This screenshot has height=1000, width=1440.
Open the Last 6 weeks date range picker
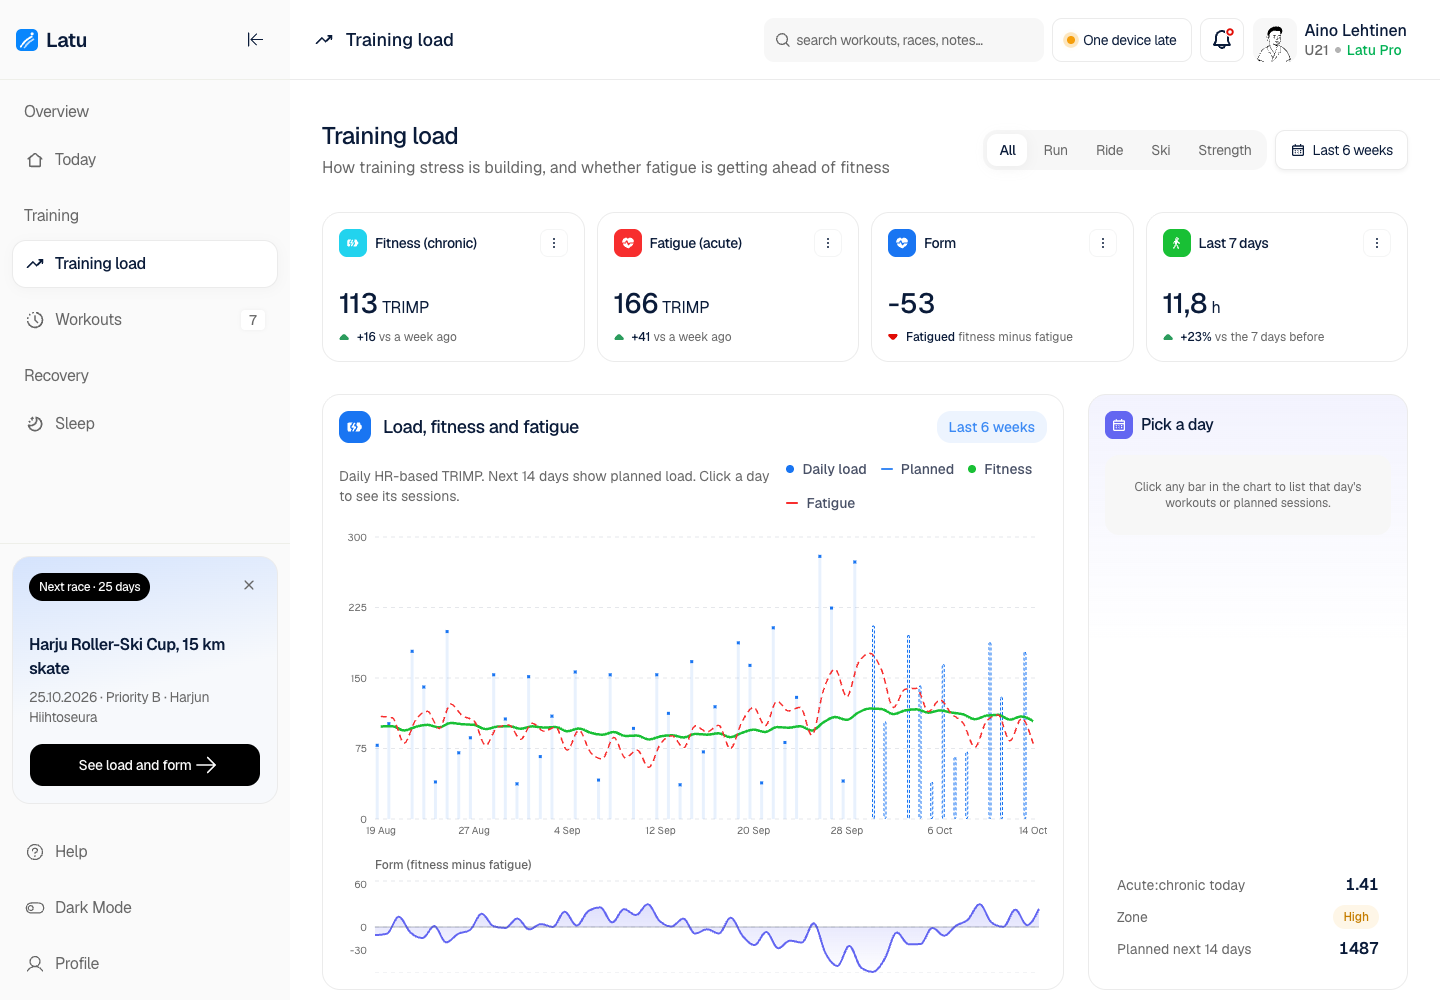[x=1341, y=150]
